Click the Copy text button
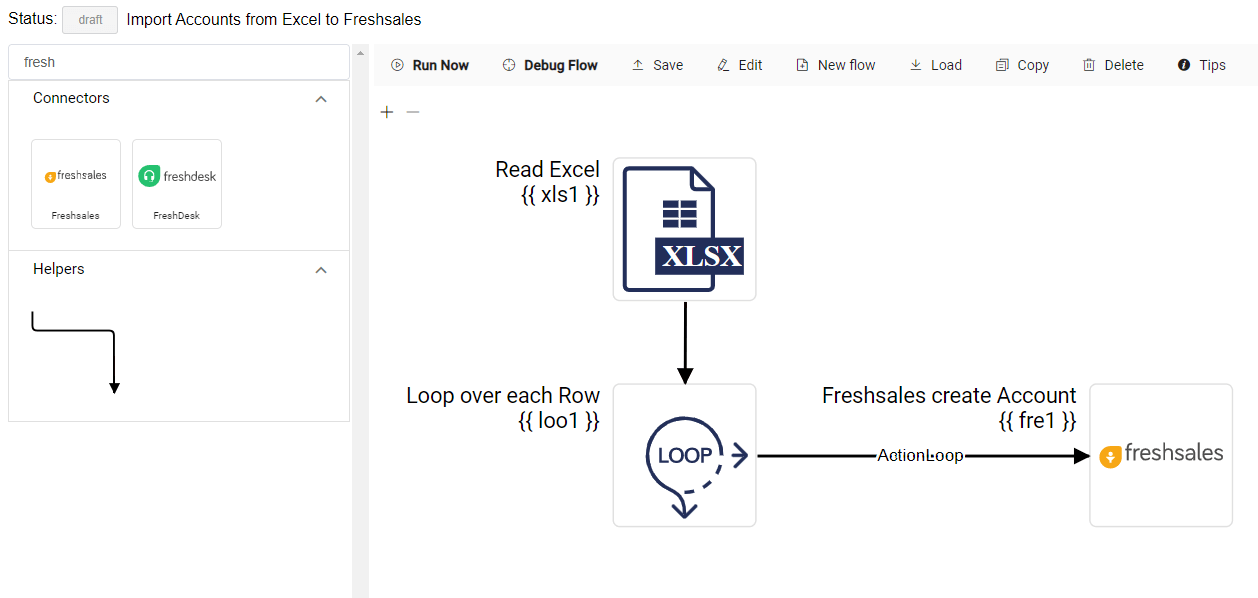The image size is (1258, 598). [x=1033, y=65]
